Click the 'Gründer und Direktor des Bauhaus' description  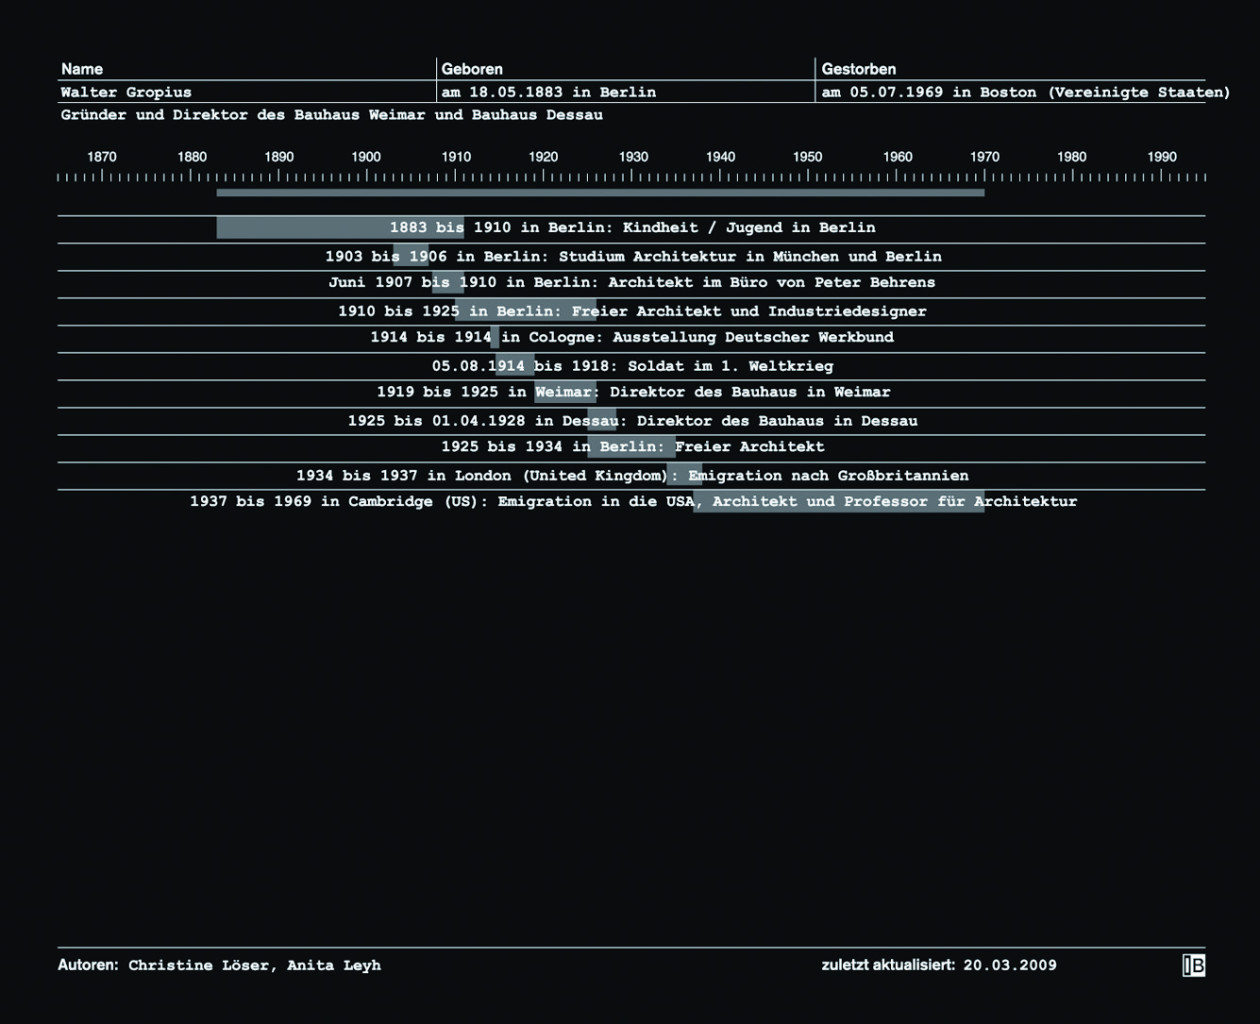[332, 115]
